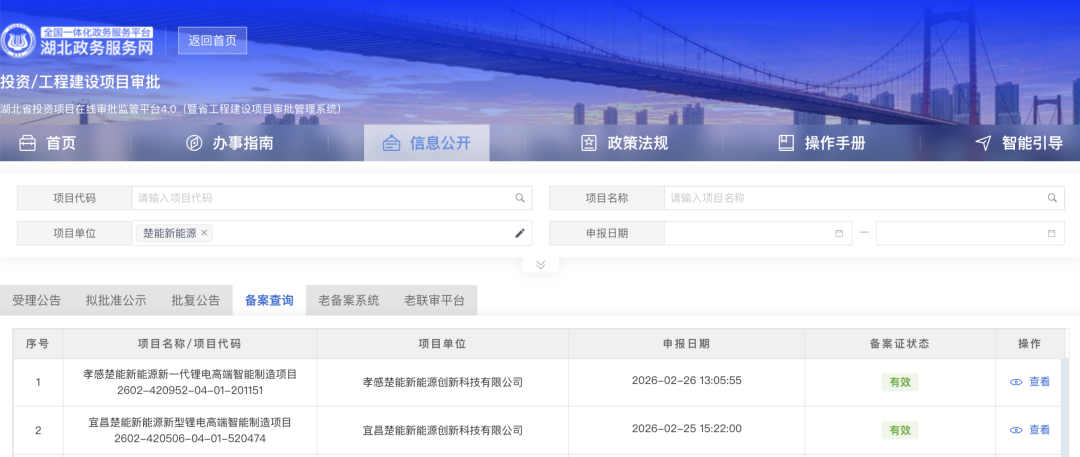
Task: Click the pencil edit icon in 项目单位 field
Action: click(x=520, y=233)
